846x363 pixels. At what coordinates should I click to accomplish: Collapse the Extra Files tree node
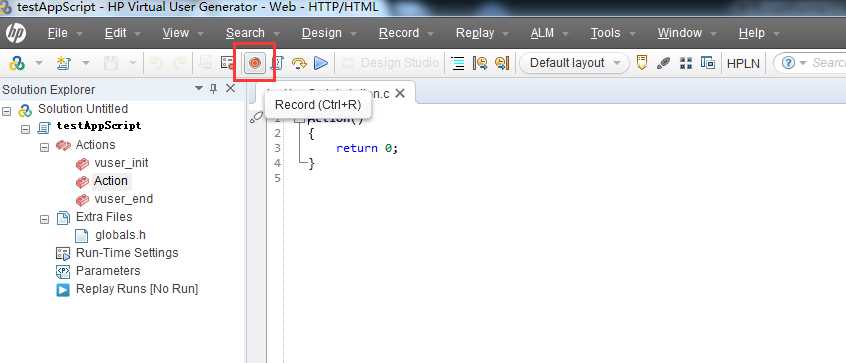point(45,220)
